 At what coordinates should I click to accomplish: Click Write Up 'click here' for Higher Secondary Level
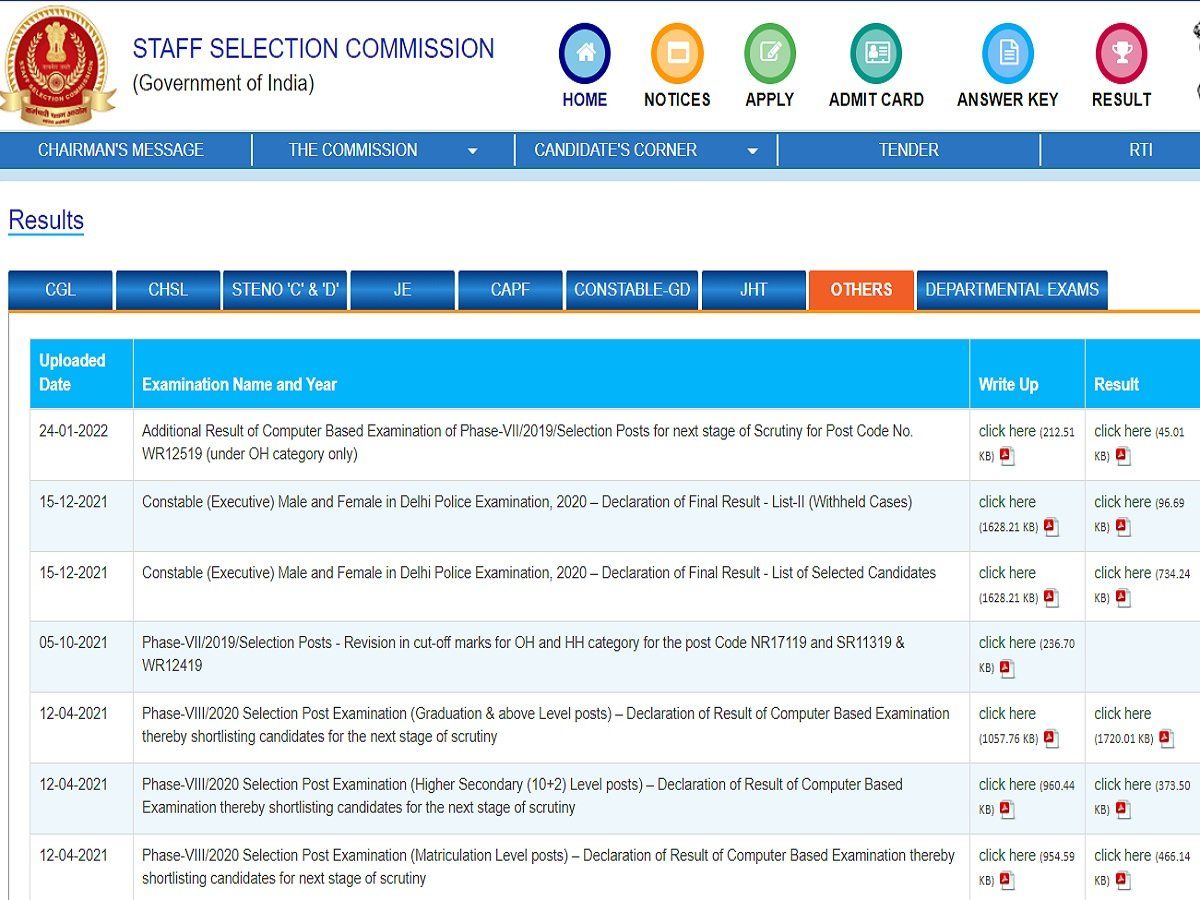1007,785
